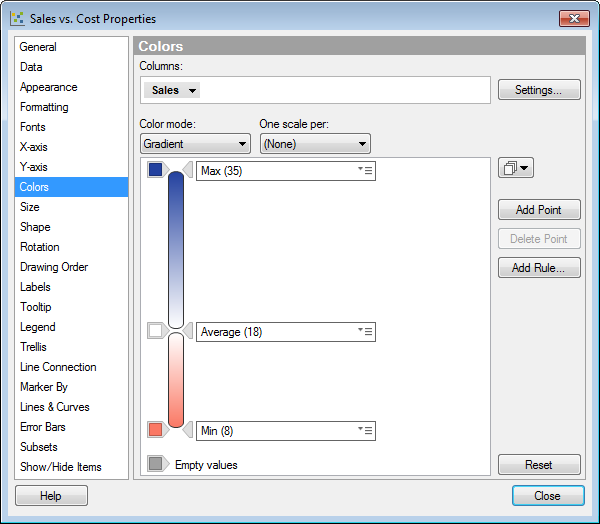Select the Colors page entry
The height and width of the screenshot is (524, 600).
72,187
